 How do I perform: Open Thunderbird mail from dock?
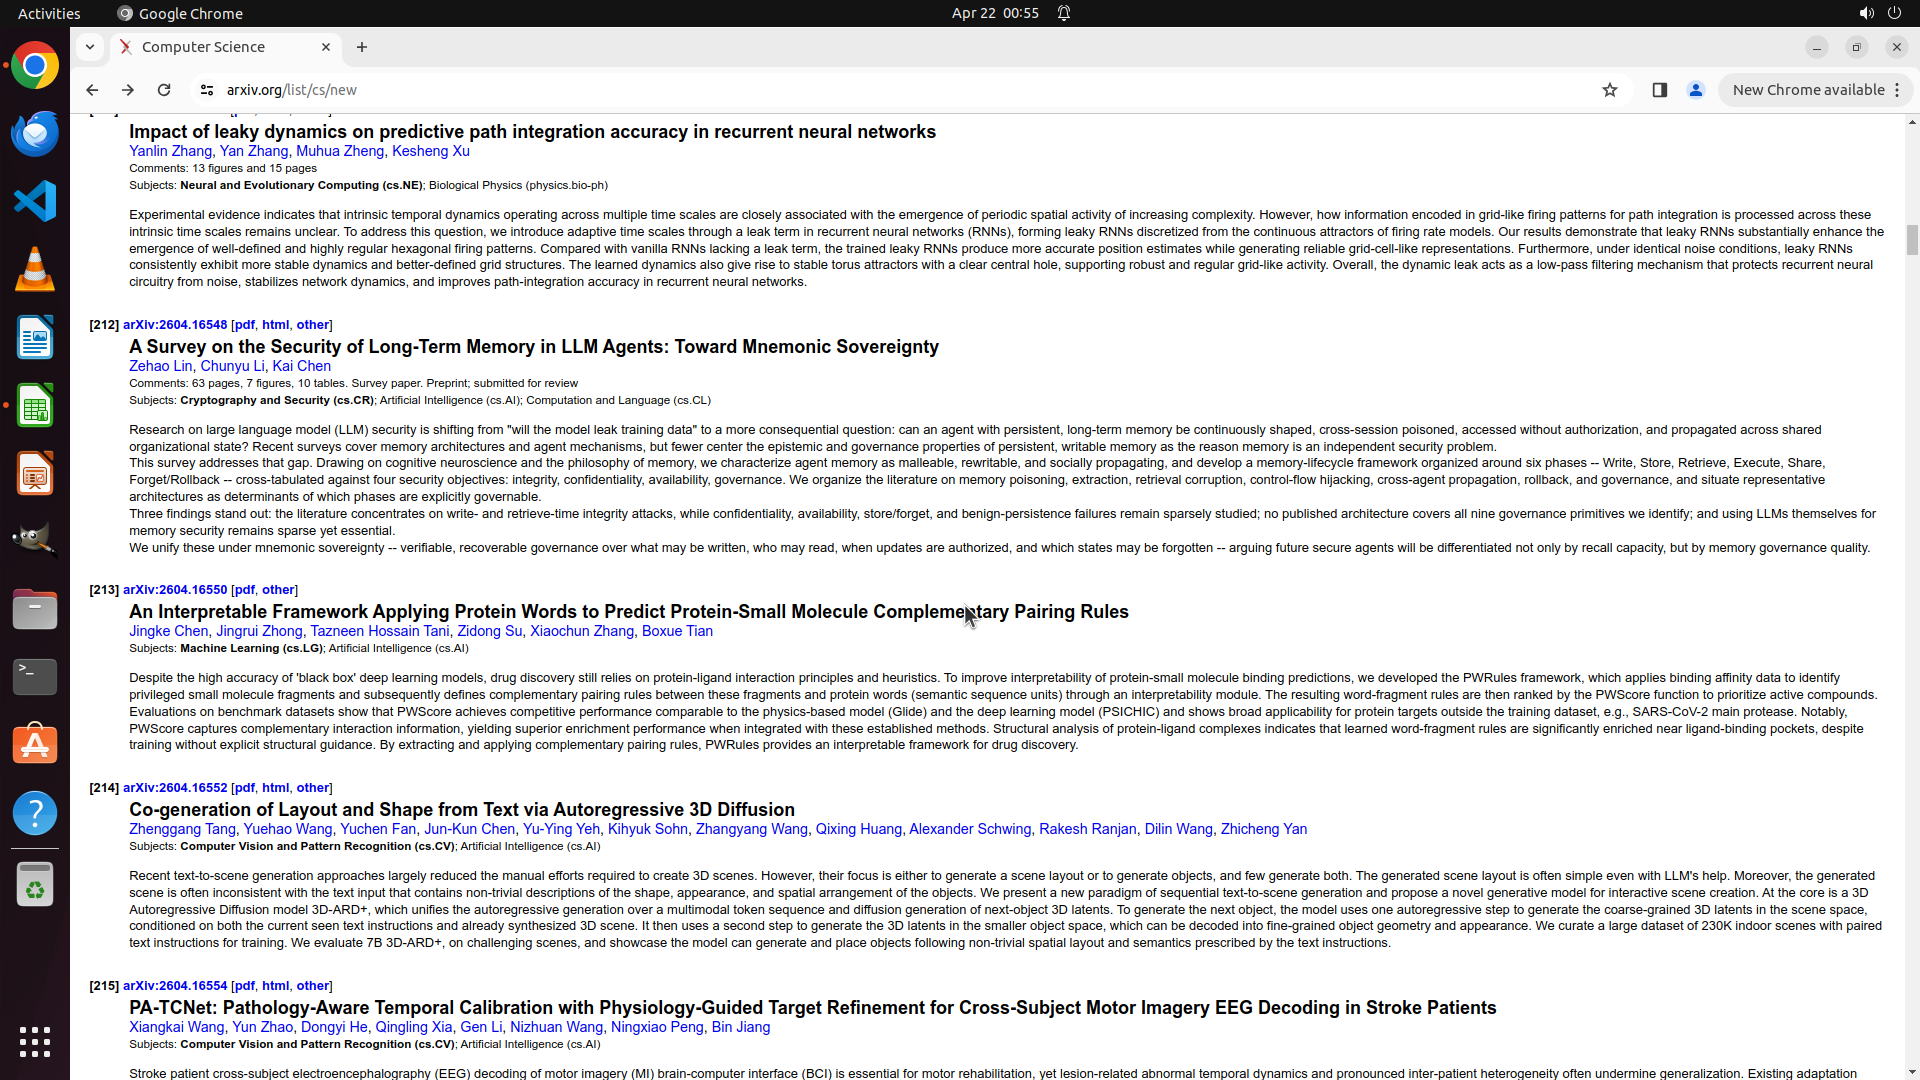click(x=35, y=134)
